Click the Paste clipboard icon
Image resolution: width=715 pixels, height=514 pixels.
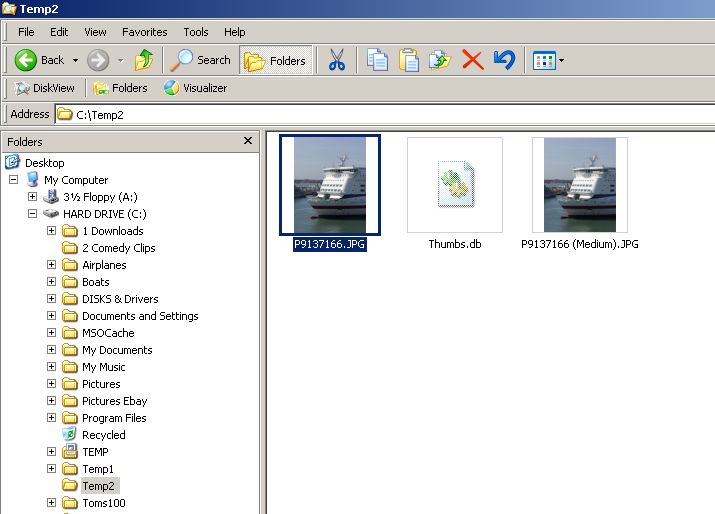pos(409,60)
